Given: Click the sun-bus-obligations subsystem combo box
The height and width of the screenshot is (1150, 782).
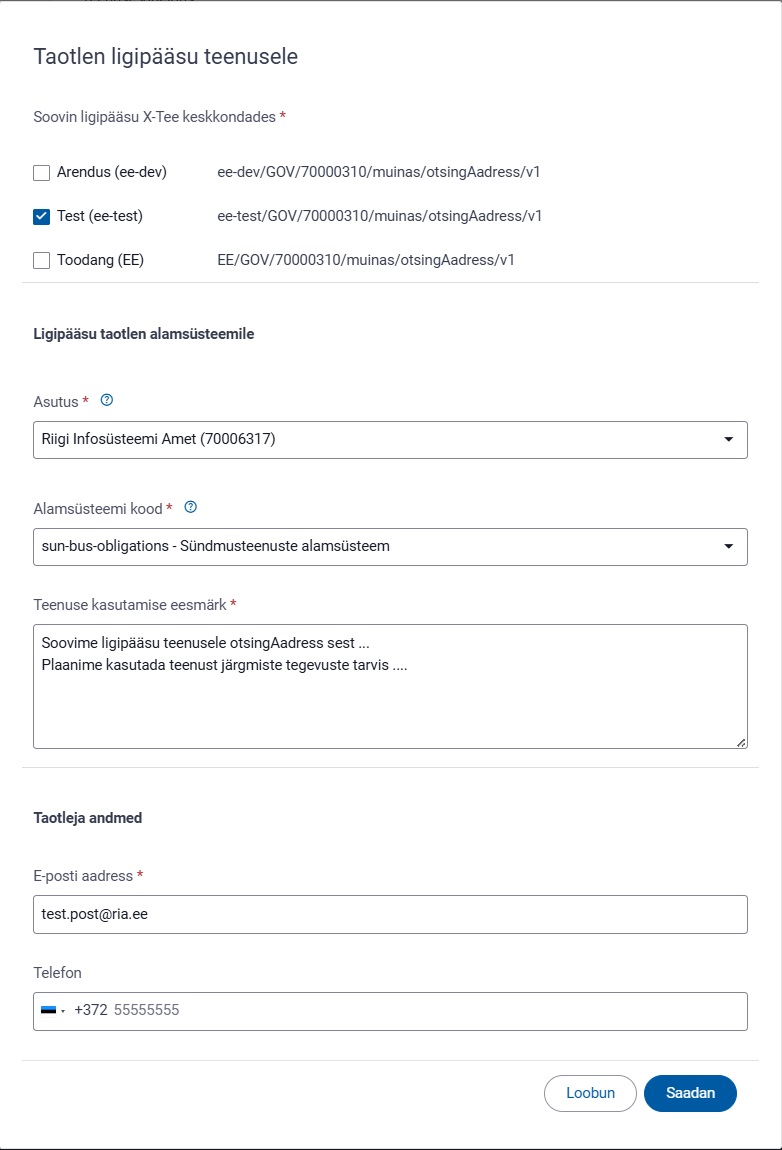Looking at the screenshot, I should pos(370,546).
